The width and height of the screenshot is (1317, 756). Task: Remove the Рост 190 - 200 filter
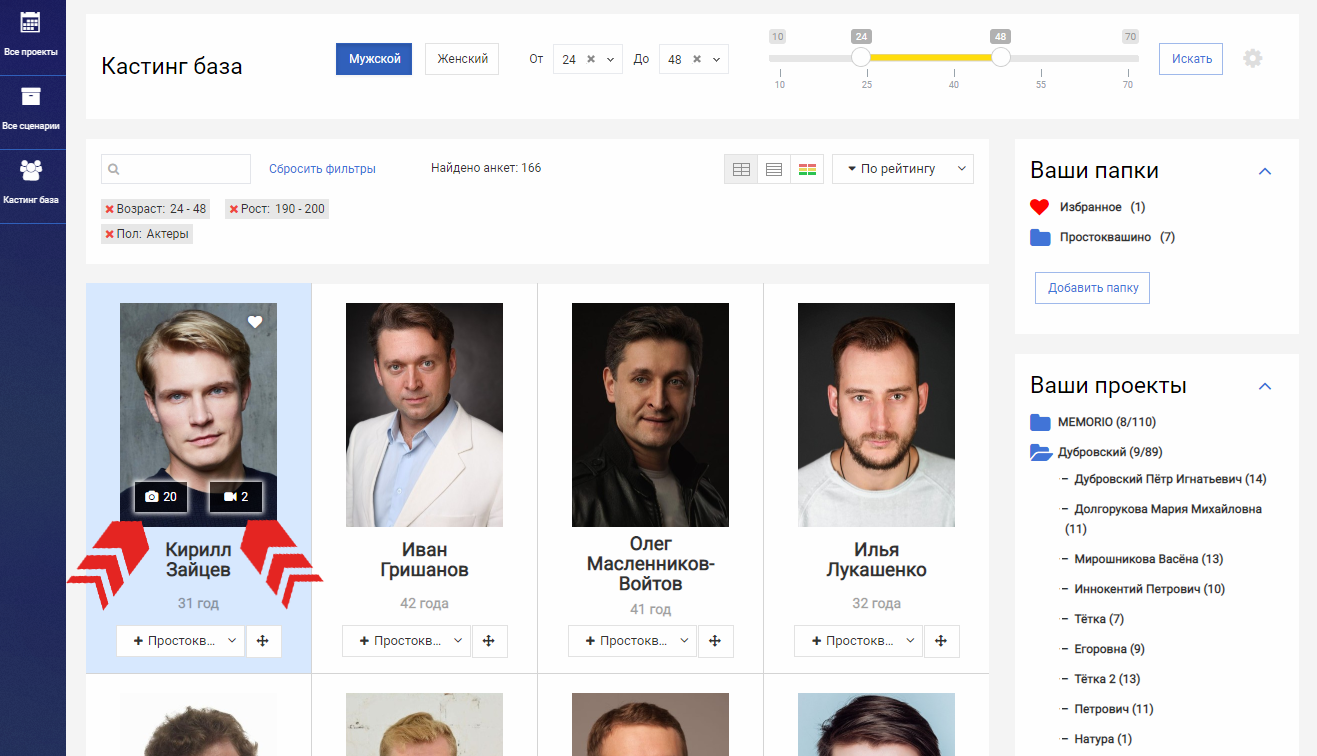point(234,209)
